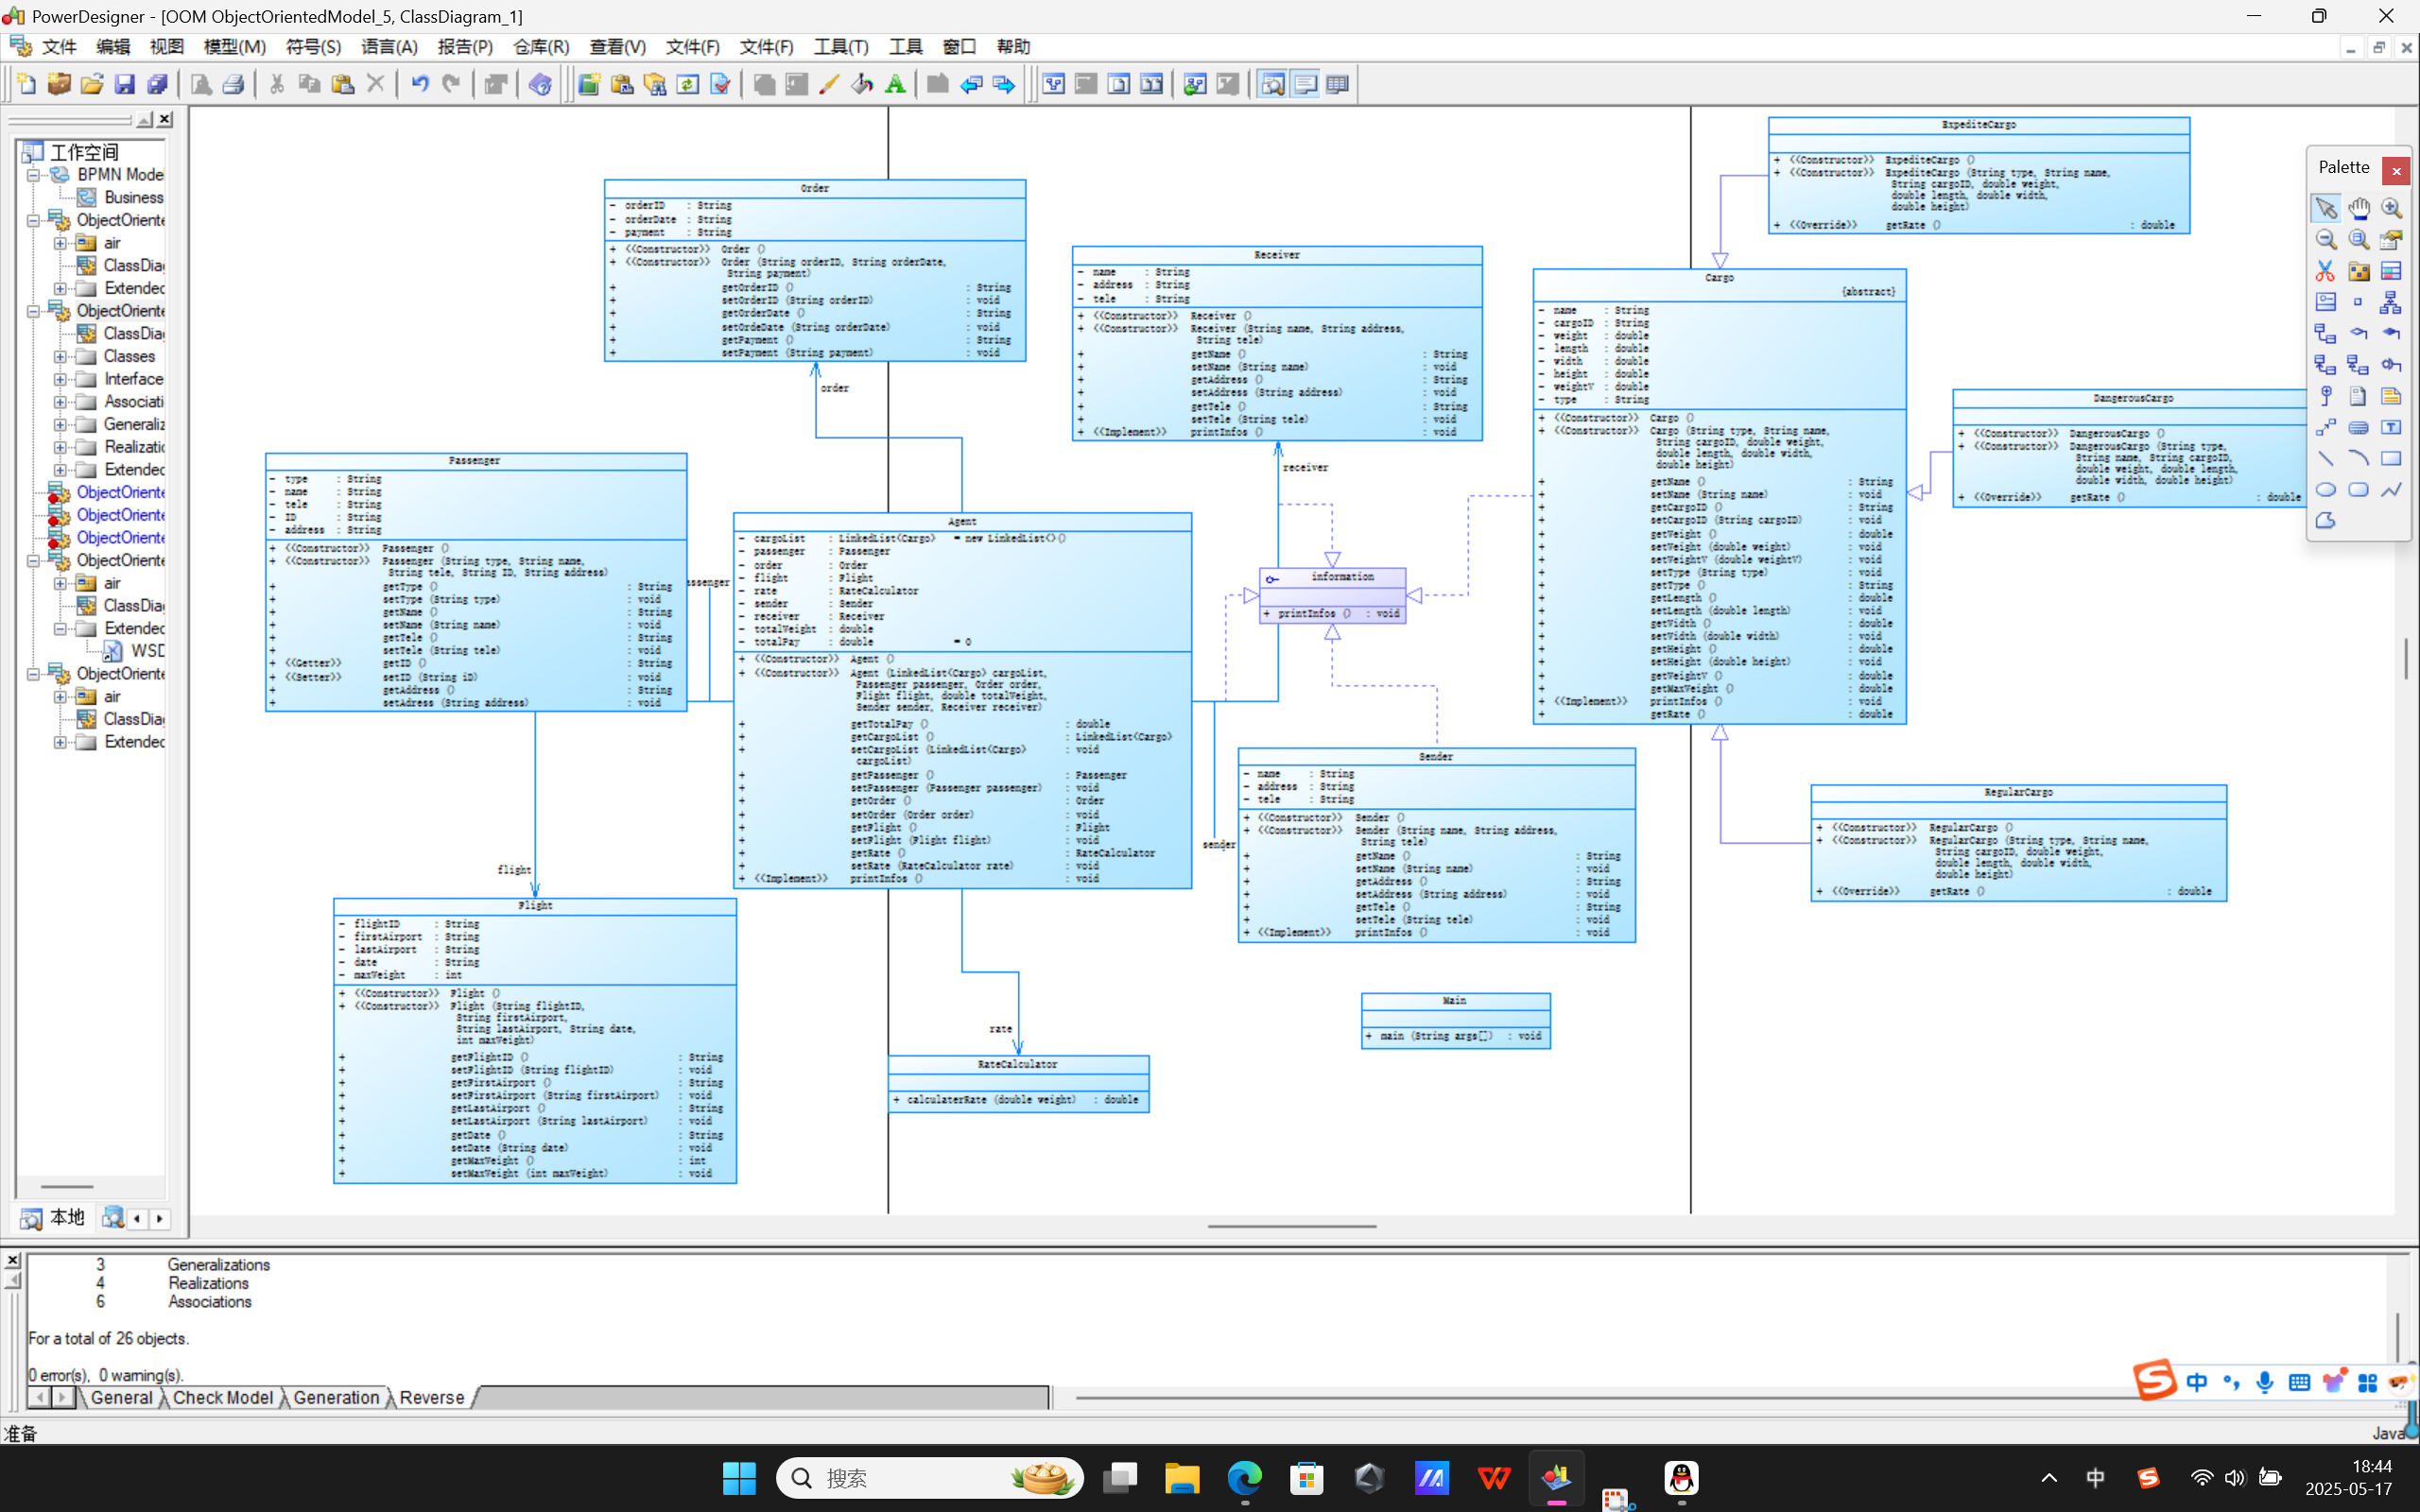Select the Ellipse shape tool in Palette
This screenshot has height=1512, width=2420.
point(2325,490)
